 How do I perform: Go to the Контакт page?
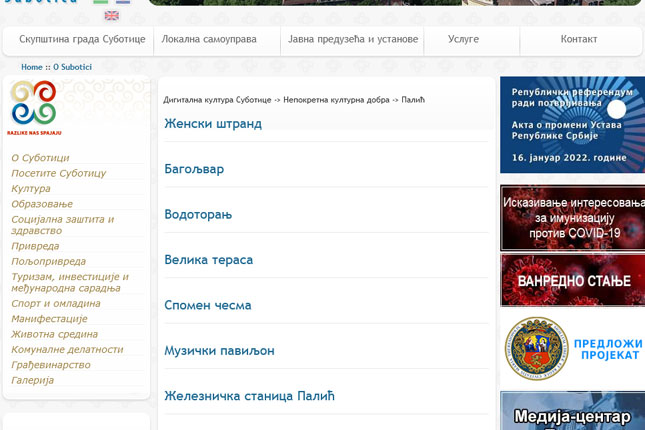click(x=579, y=40)
